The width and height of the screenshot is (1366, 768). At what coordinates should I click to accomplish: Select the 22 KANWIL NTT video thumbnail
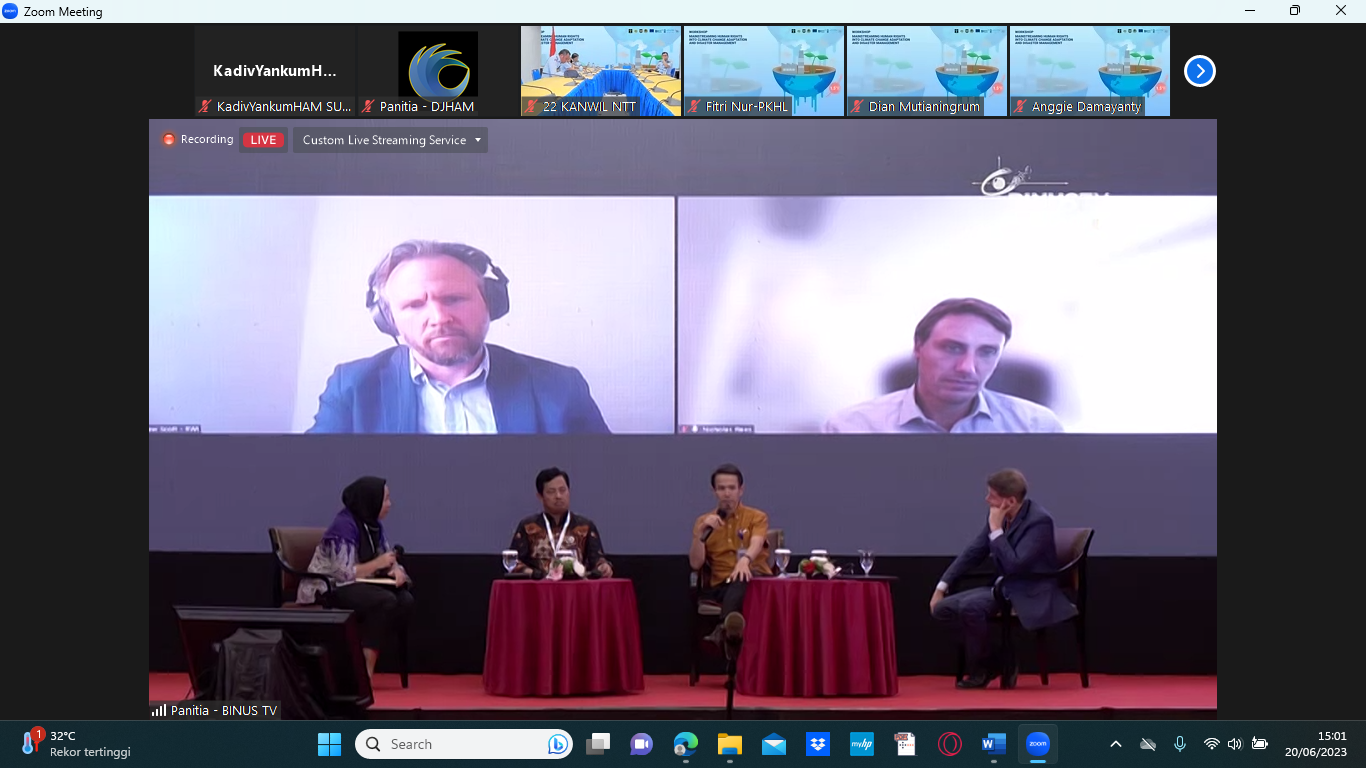(601, 71)
